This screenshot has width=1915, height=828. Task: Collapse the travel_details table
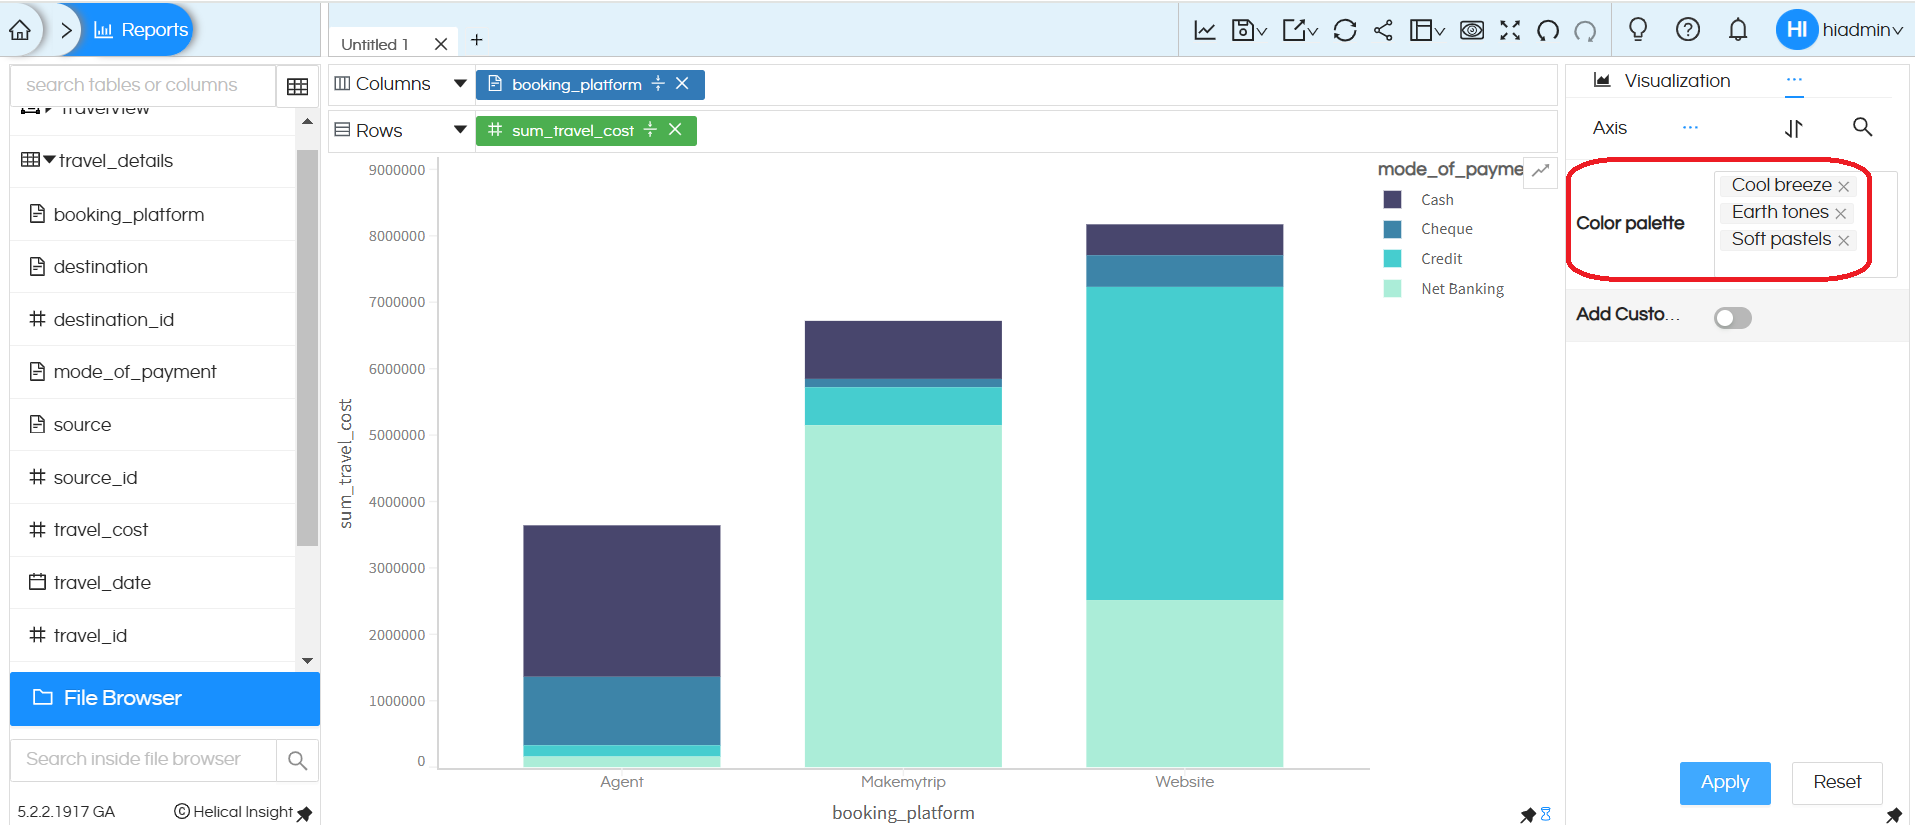[49, 160]
